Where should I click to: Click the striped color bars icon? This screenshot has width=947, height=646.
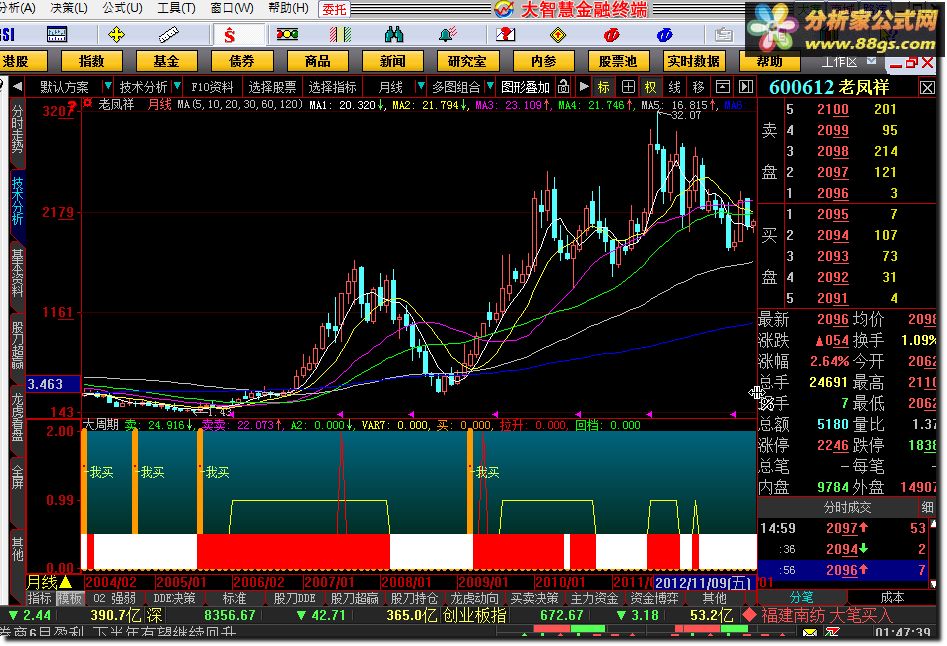point(340,34)
